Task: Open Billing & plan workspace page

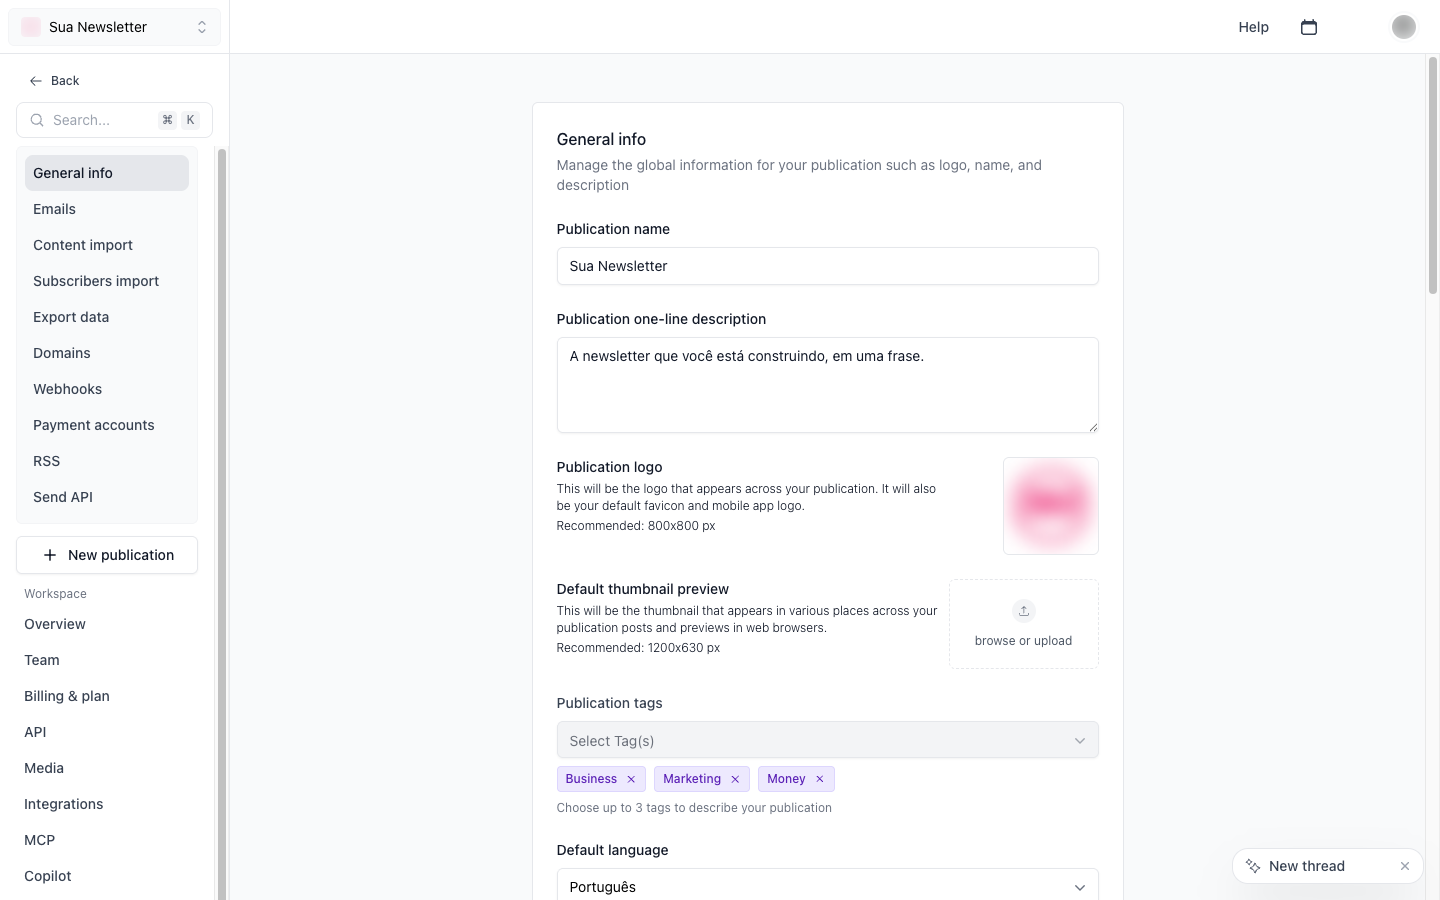Action: 67,696
